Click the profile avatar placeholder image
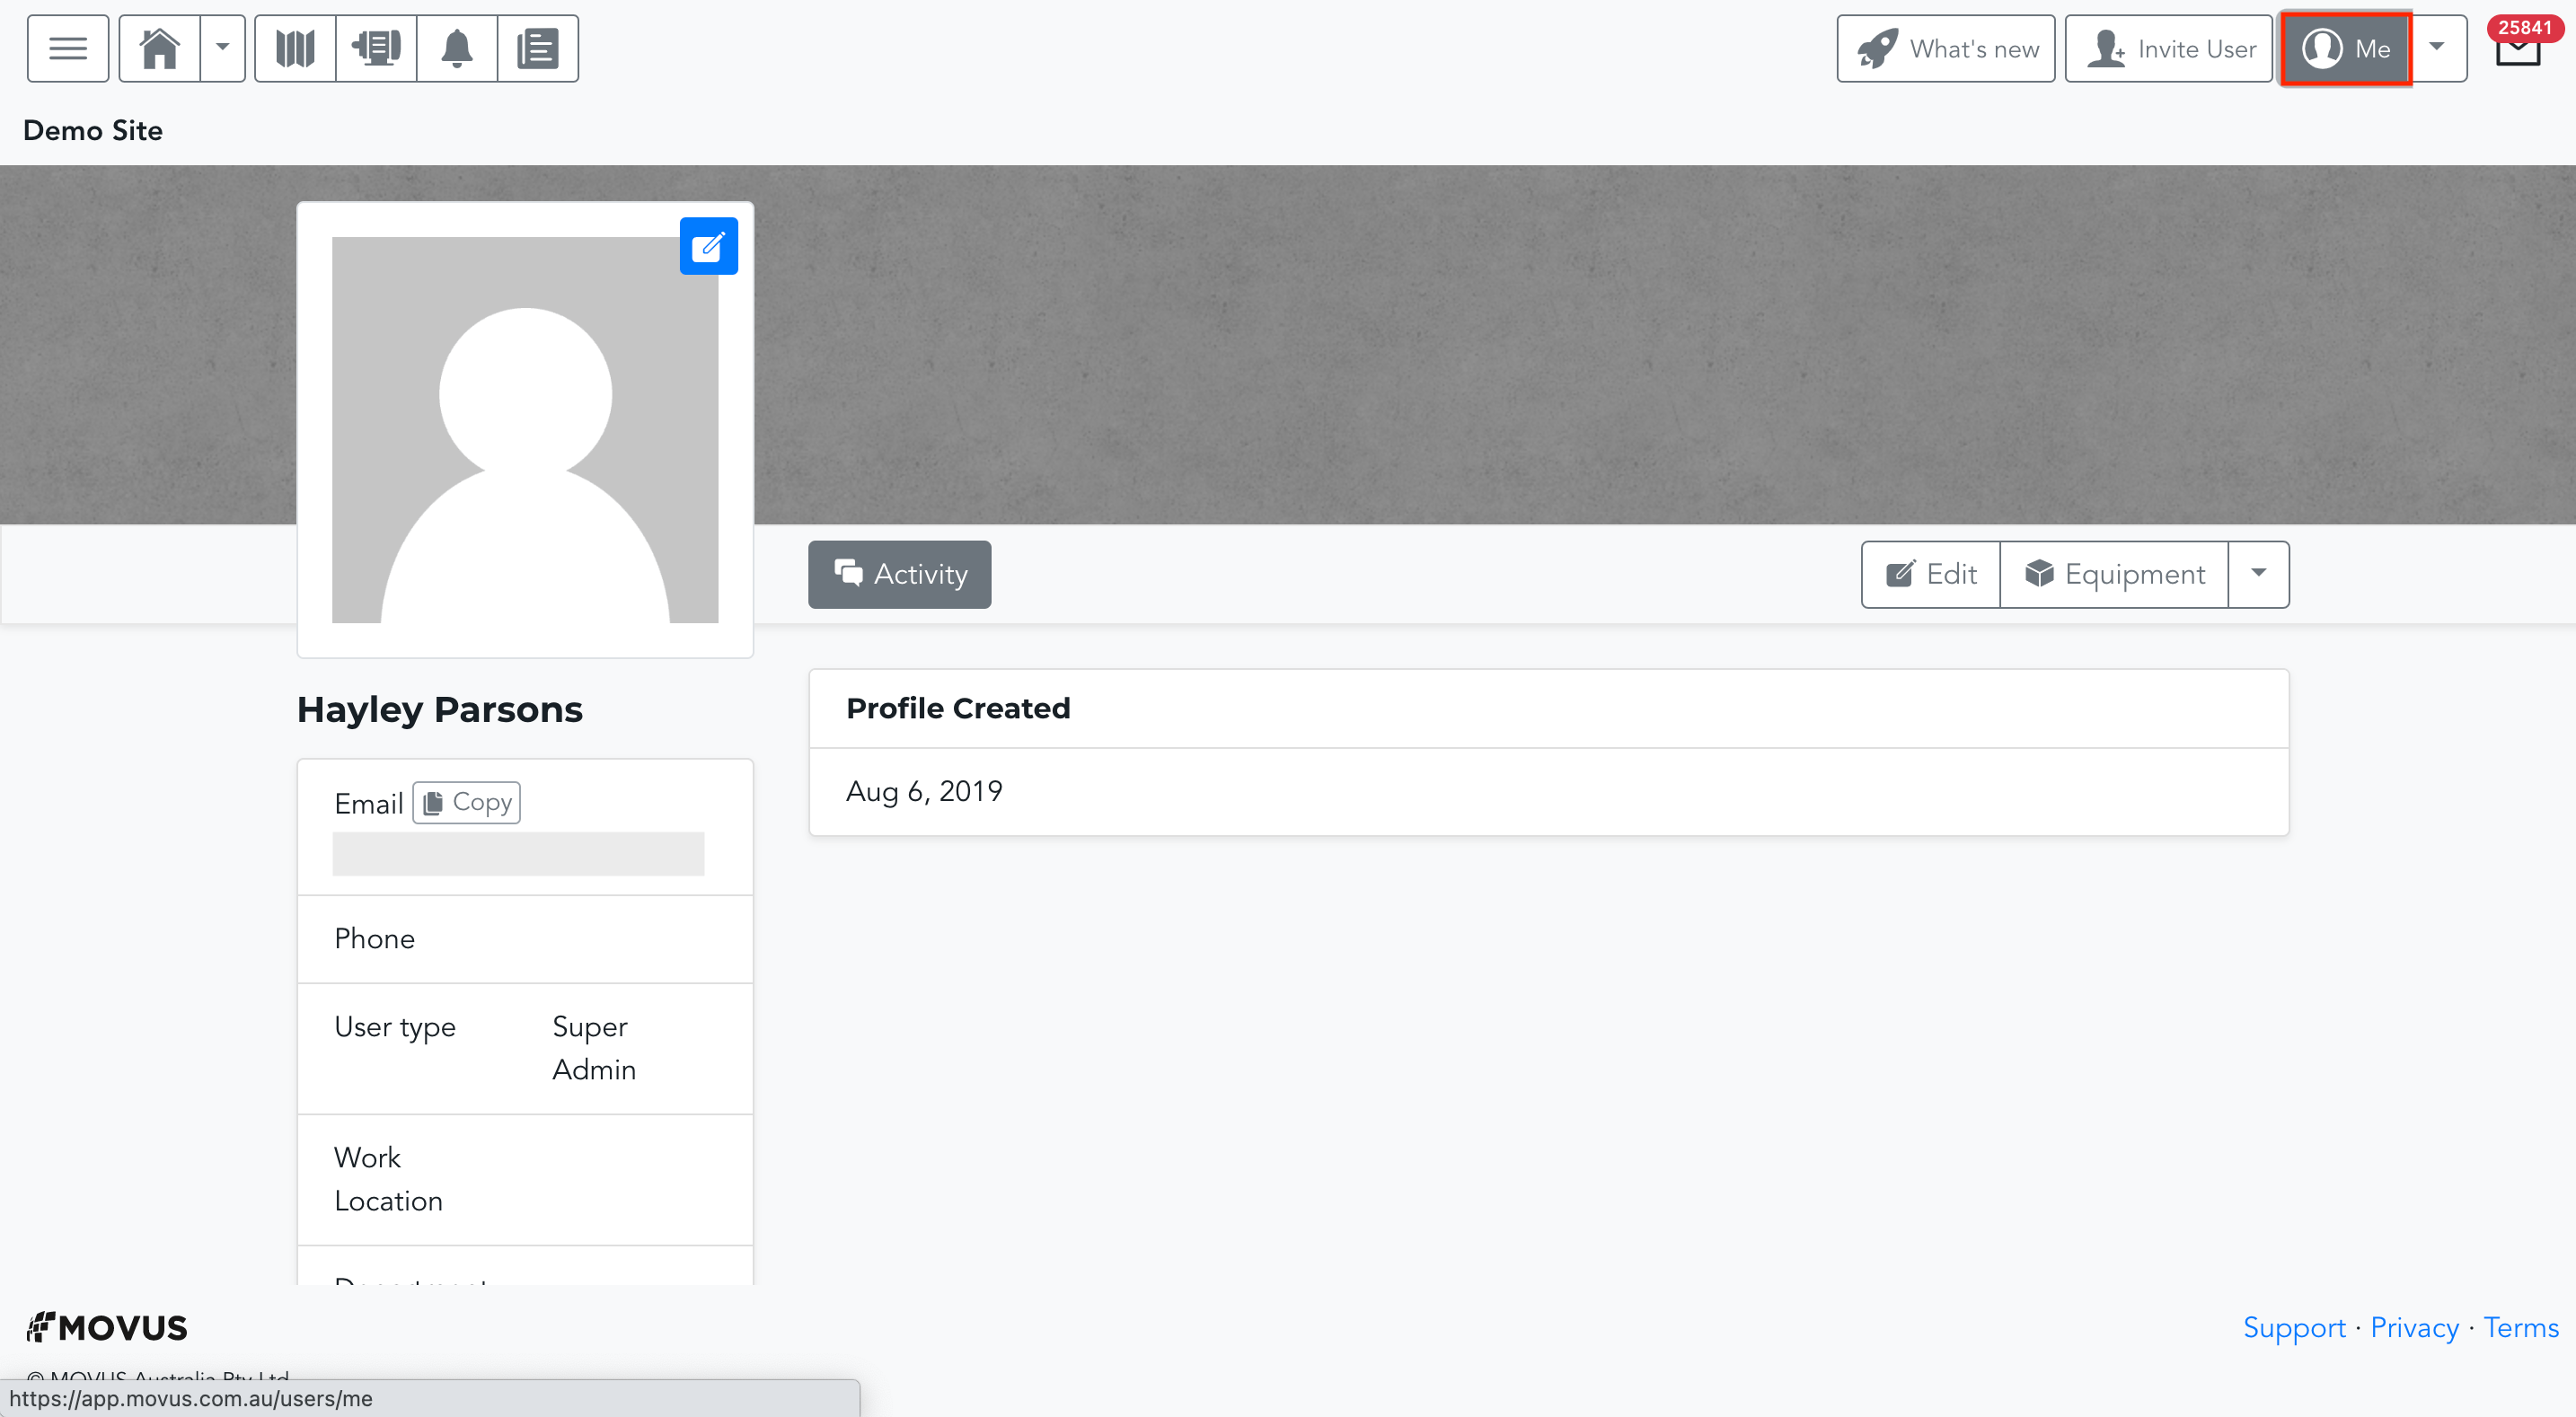This screenshot has height=1417, width=2576. (525, 430)
